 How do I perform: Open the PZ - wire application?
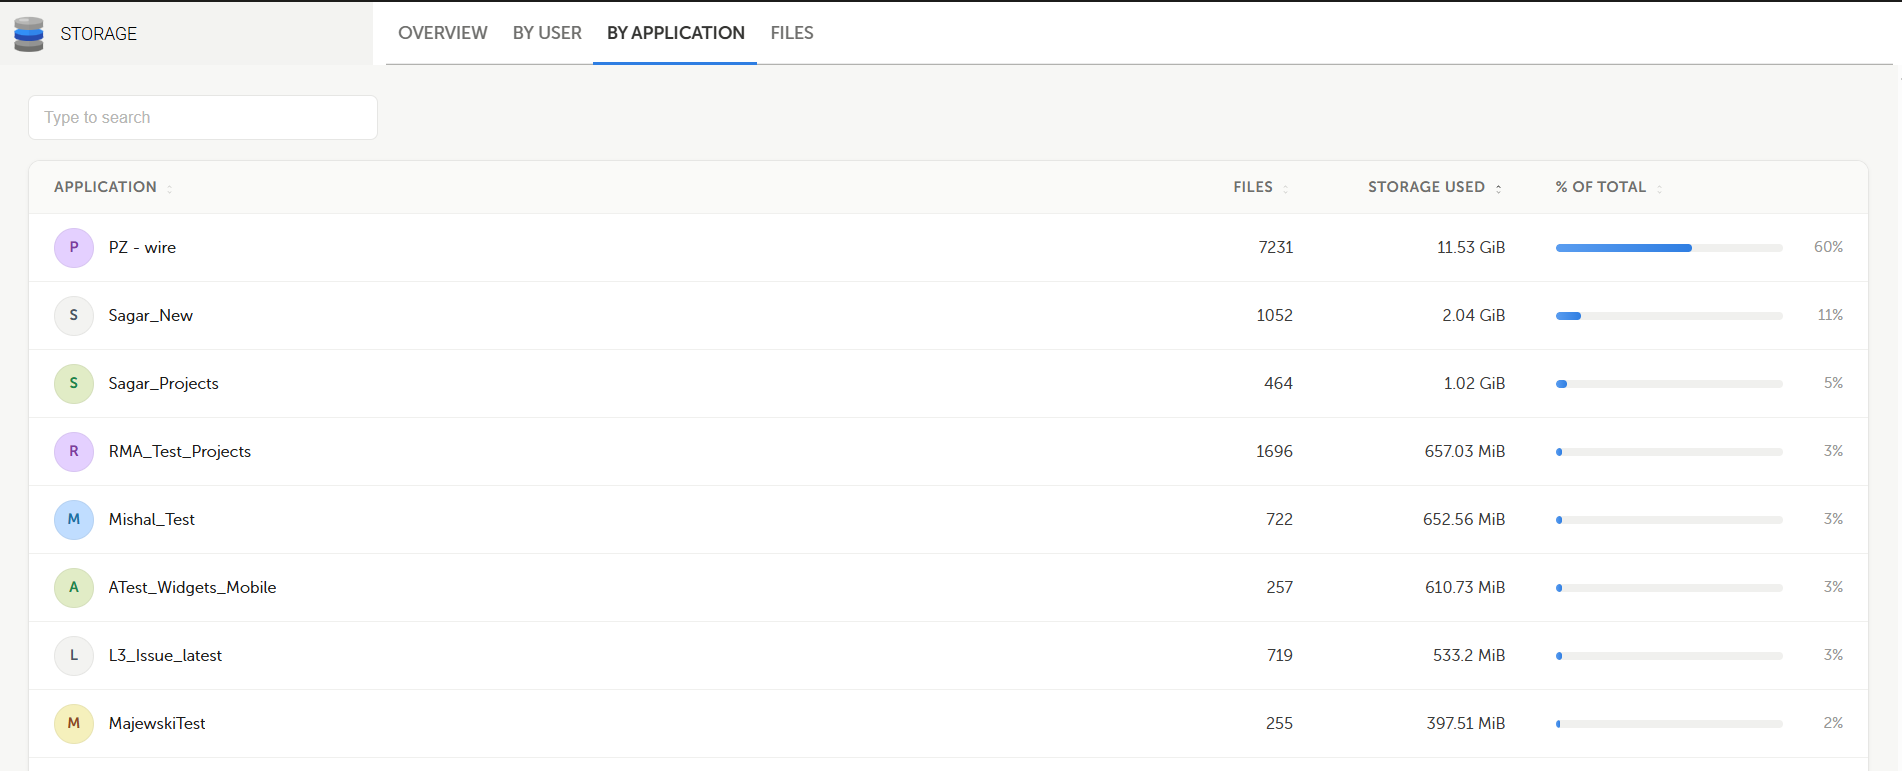pyautogui.click(x=142, y=248)
